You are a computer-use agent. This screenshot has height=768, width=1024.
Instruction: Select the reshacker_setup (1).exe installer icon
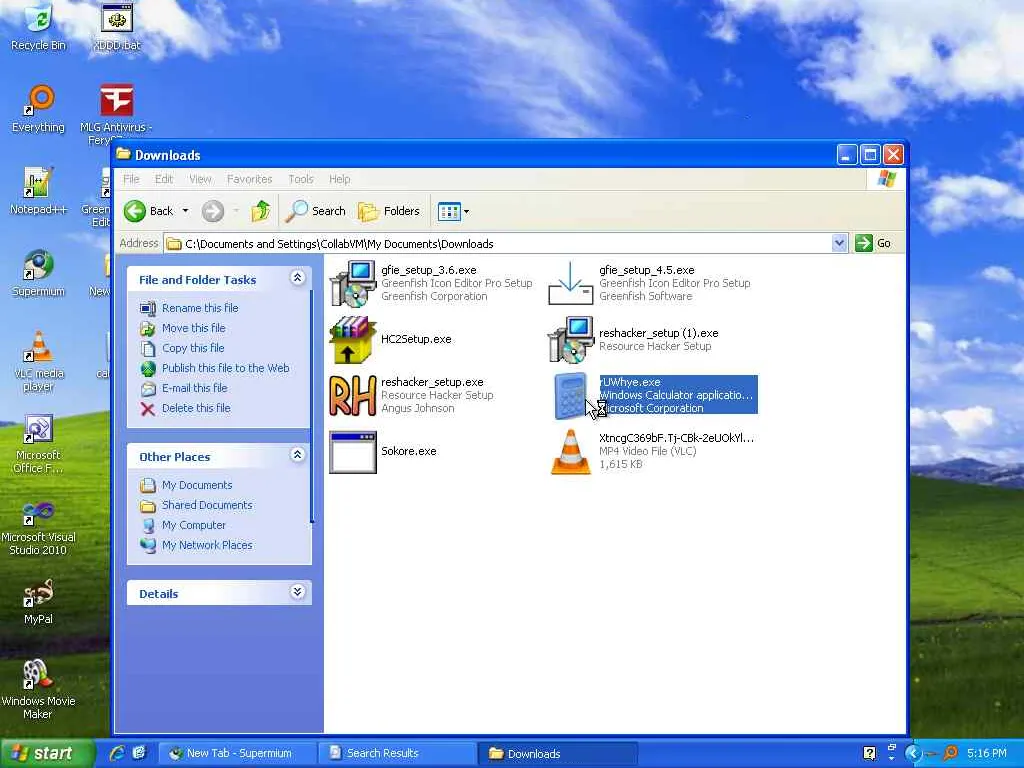pos(570,340)
